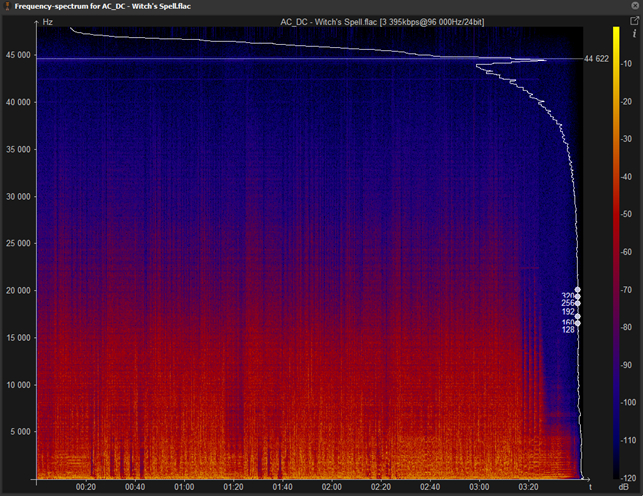The height and width of the screenshot is (496, 643).
Task: Click the -120 dB scale label
Action: tap(628, 478)
